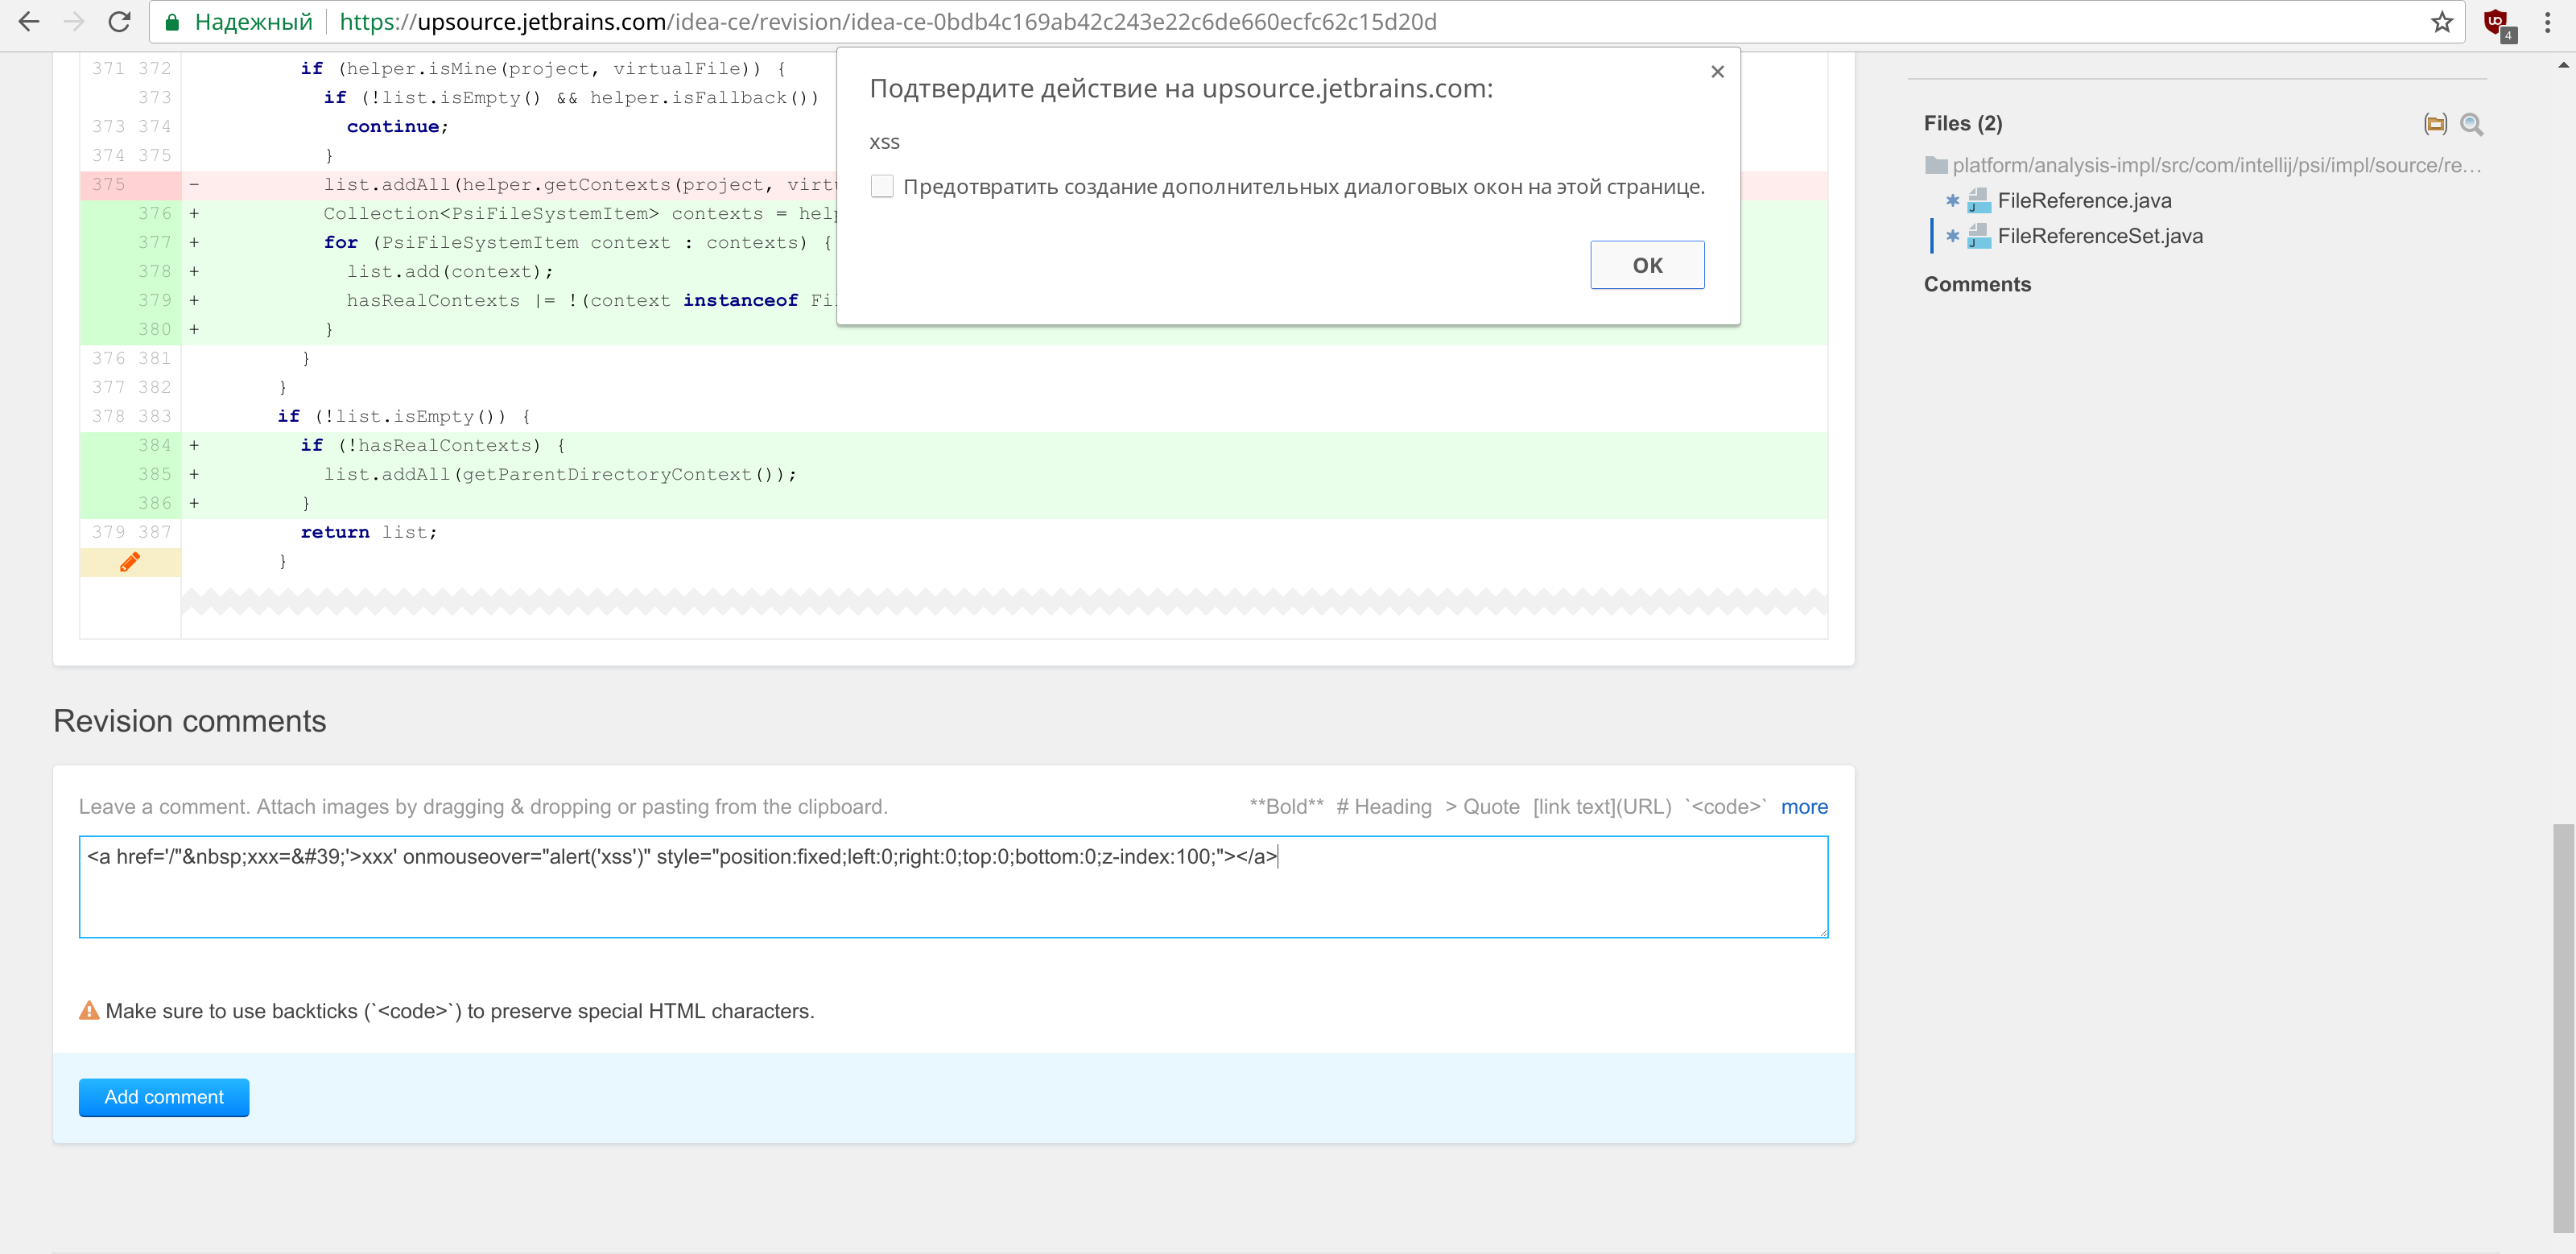2576x1254 pixels.
Task: Open FileReferenceSet.java in file list
Action: (2100, 236)
